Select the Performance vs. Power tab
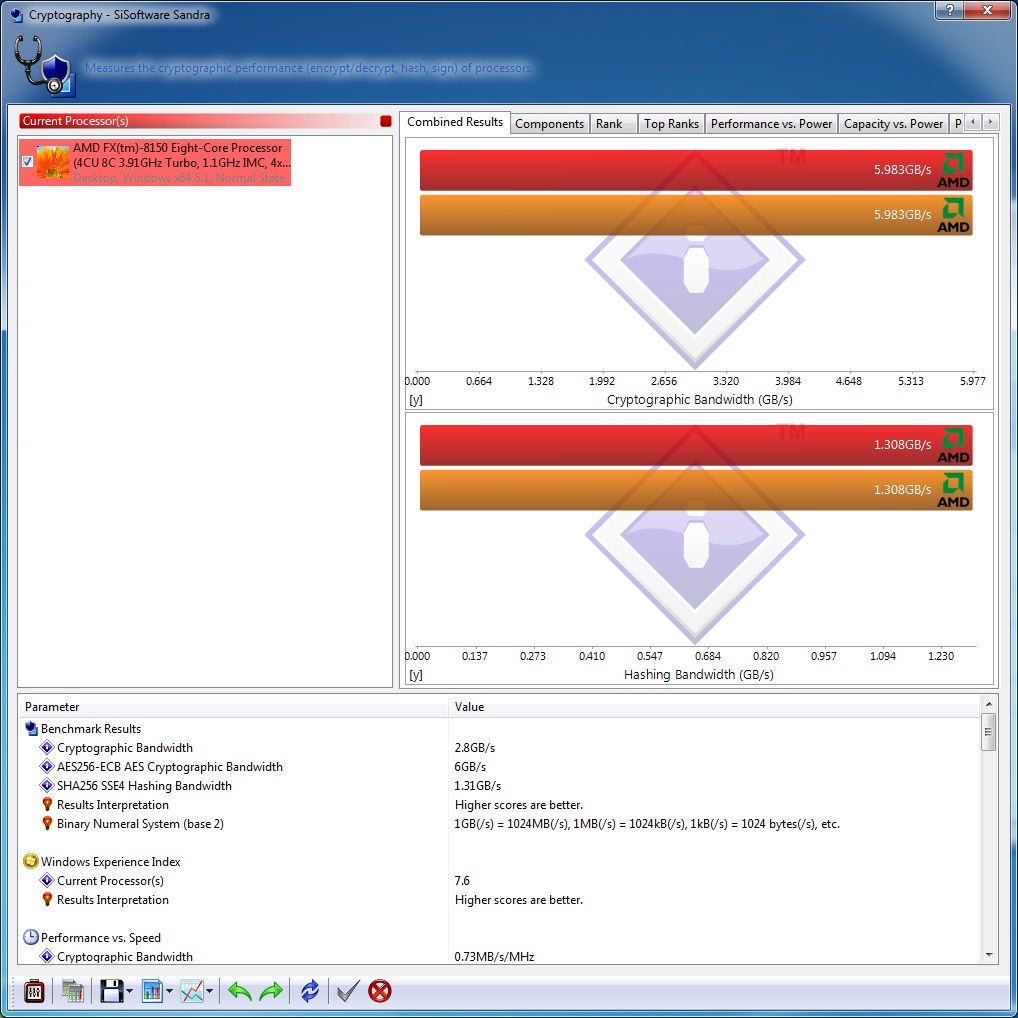This screenshot has height=1018, width=1018. pos(771,124)
